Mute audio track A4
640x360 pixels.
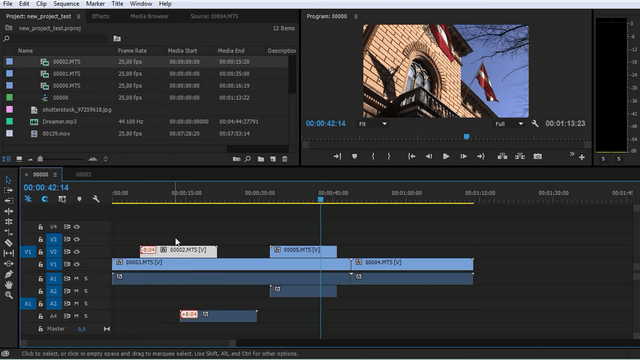pyautogui.click(x=76, y=316)
